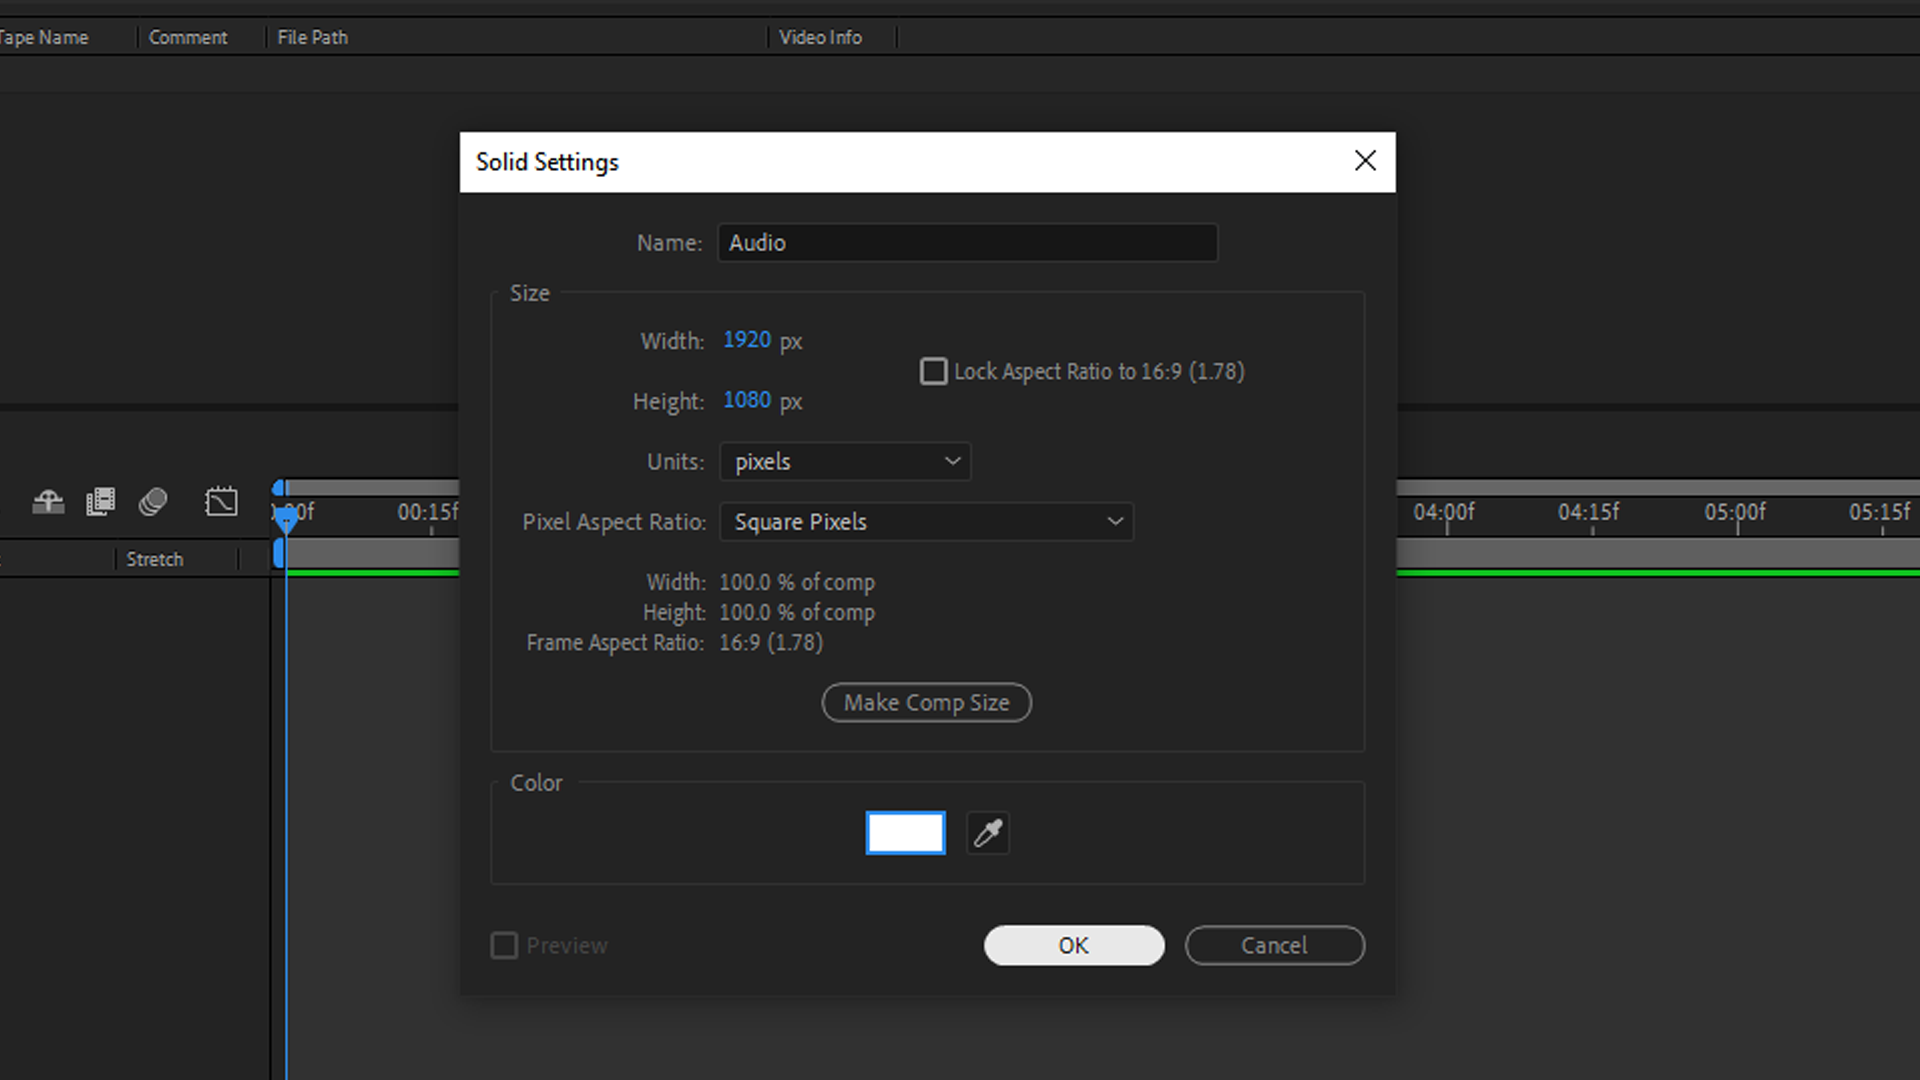
Task: Click the Video Info tab
Action: click(819, 37)
